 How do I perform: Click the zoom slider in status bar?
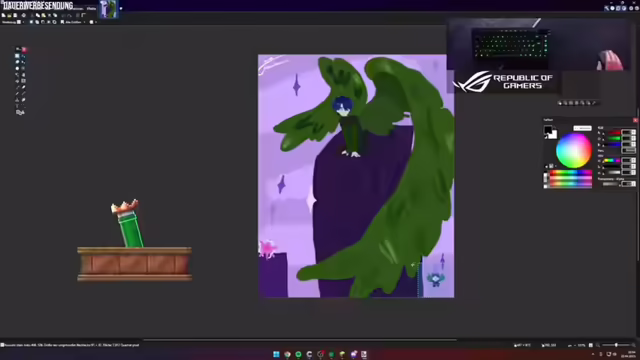(x=616, y=345)
